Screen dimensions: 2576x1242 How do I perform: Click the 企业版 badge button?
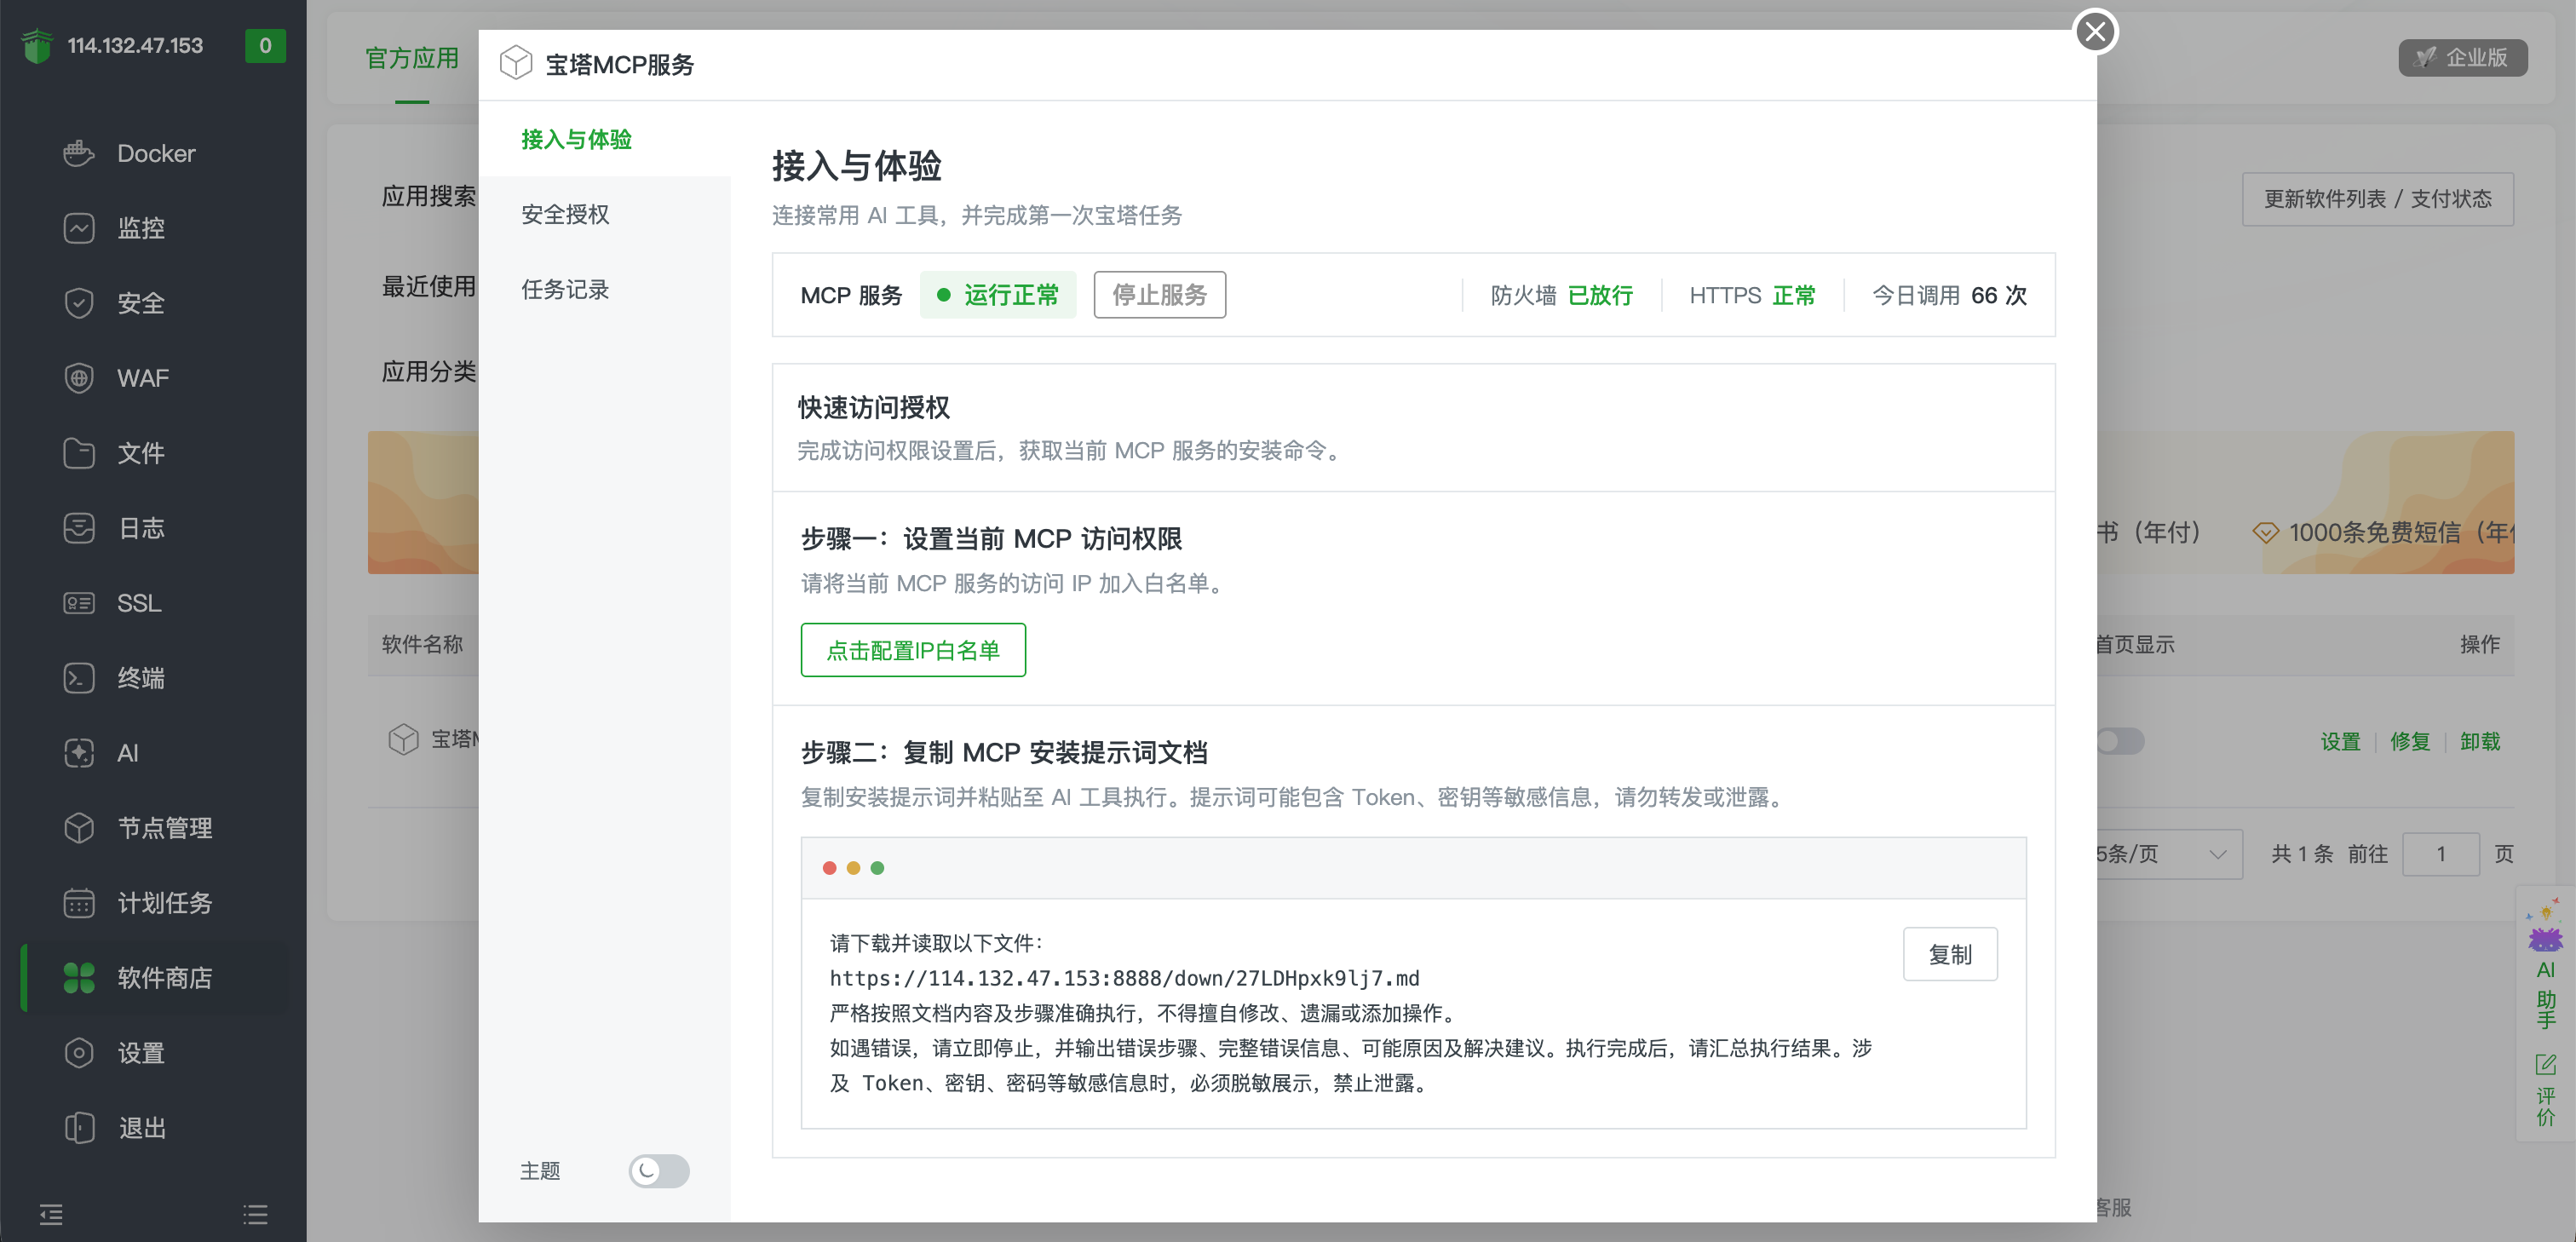[x=2462, y=58]
